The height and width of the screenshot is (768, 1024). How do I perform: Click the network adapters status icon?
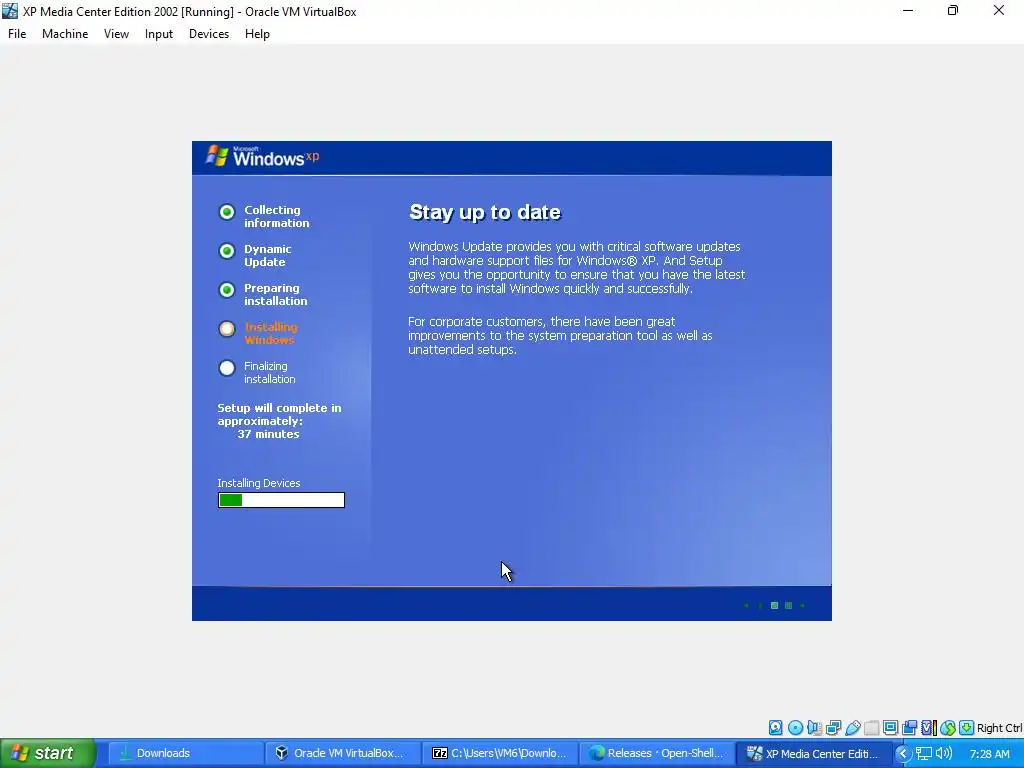click(833, 728)
